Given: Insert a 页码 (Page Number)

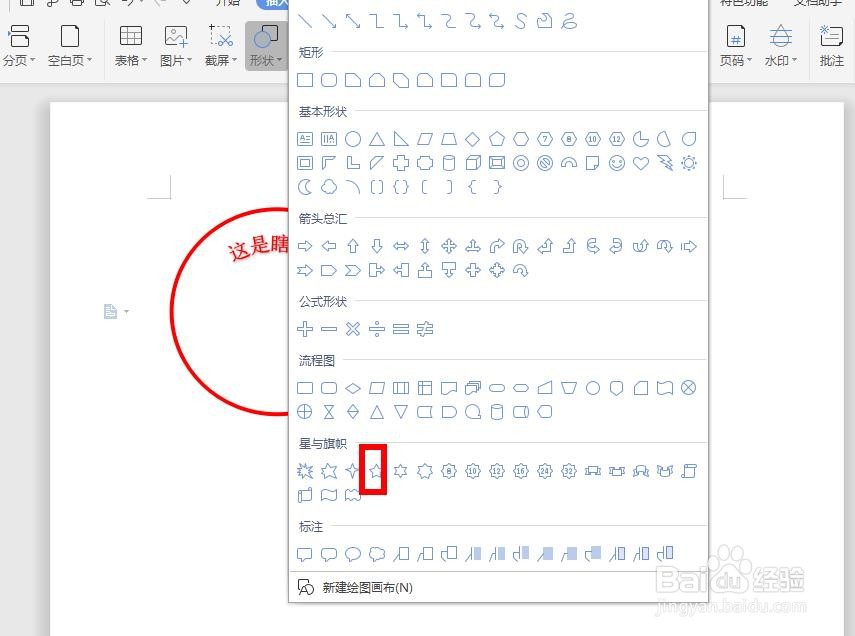Looking at the screenshot, I should [735, 43].
